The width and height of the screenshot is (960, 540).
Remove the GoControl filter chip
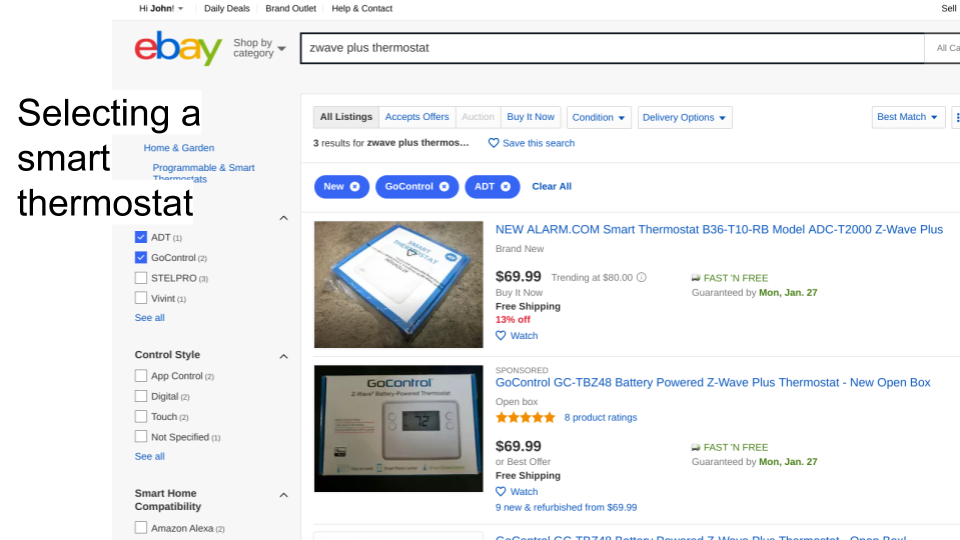[x=444, y=187]
